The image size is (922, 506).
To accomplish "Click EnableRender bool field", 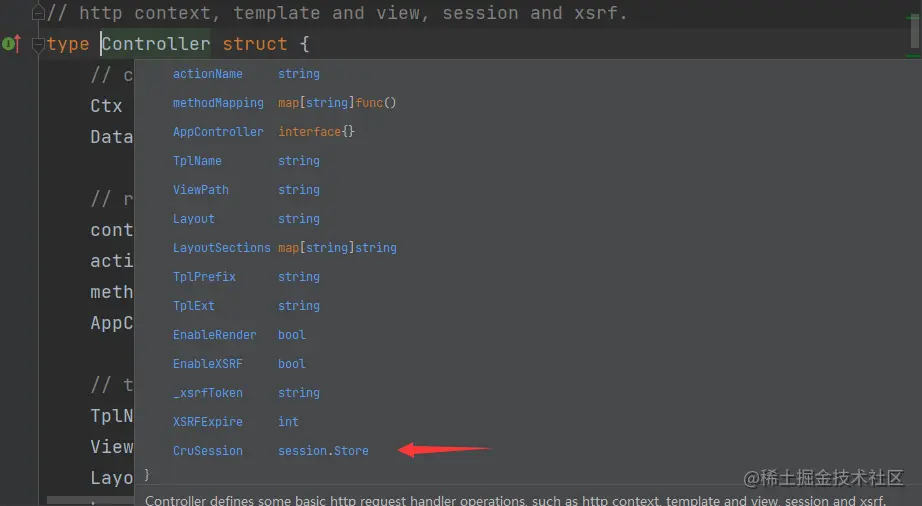I will tap(214, 335).
